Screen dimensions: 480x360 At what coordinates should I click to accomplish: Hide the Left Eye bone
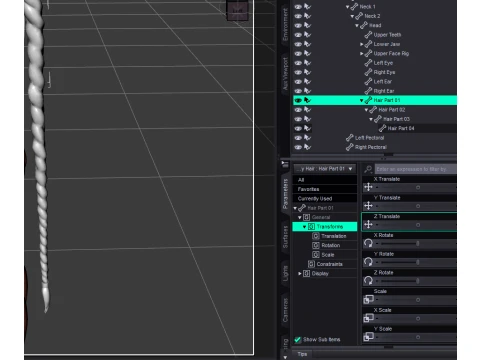(298, 63)
